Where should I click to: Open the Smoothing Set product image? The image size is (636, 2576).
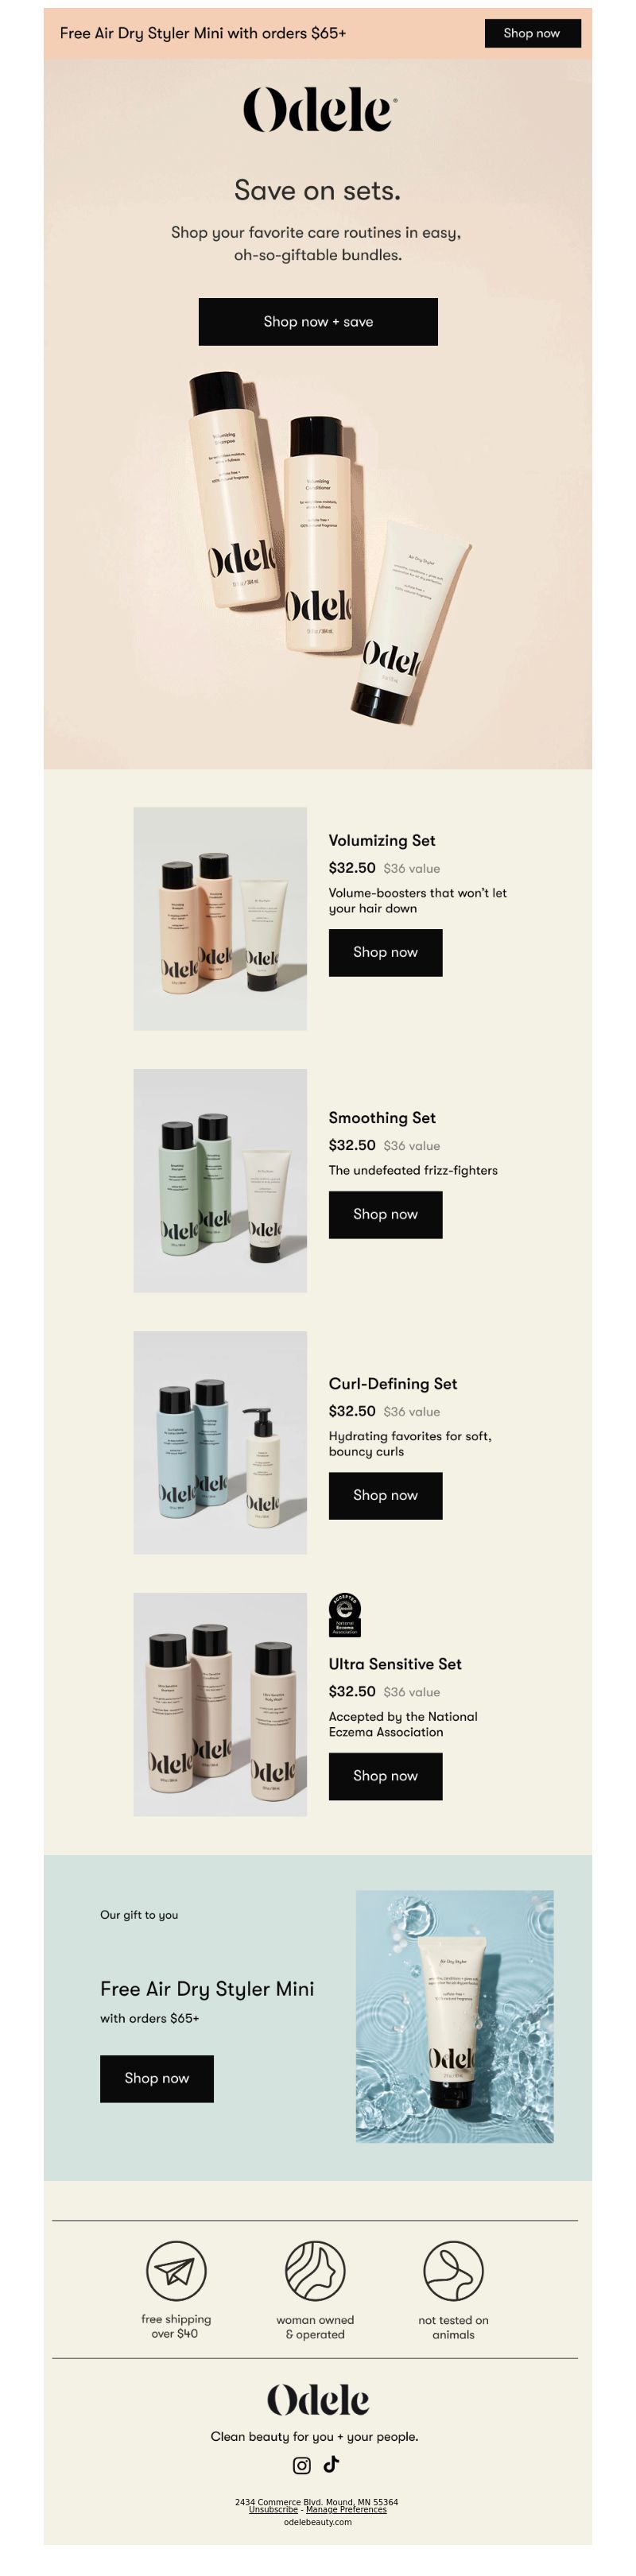220,1181
